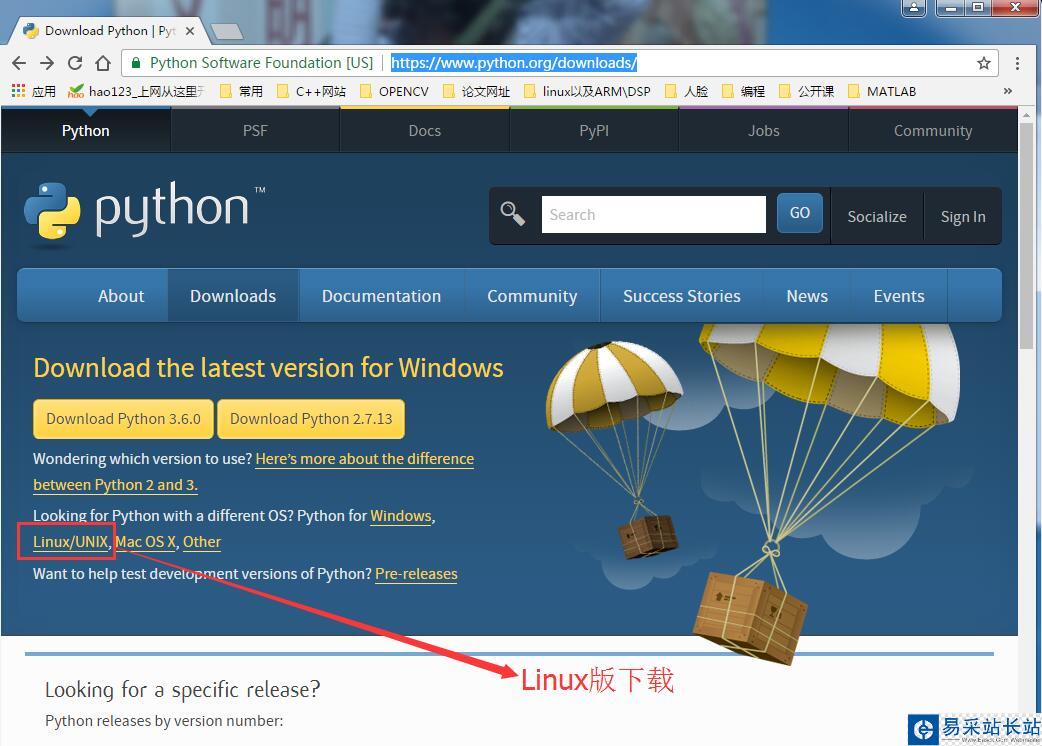Open the Sign In menu
This screenshot has width=1042, height=746.
coord(963,217)
